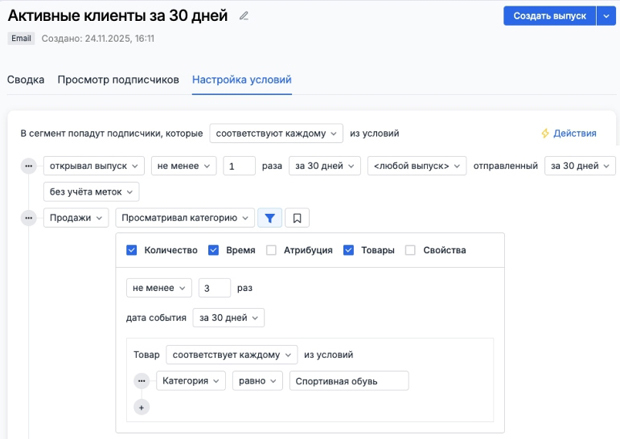620x439 pixels.
Task: Open the ellipsis menu for Продажи condition
Action: point(29,218)
